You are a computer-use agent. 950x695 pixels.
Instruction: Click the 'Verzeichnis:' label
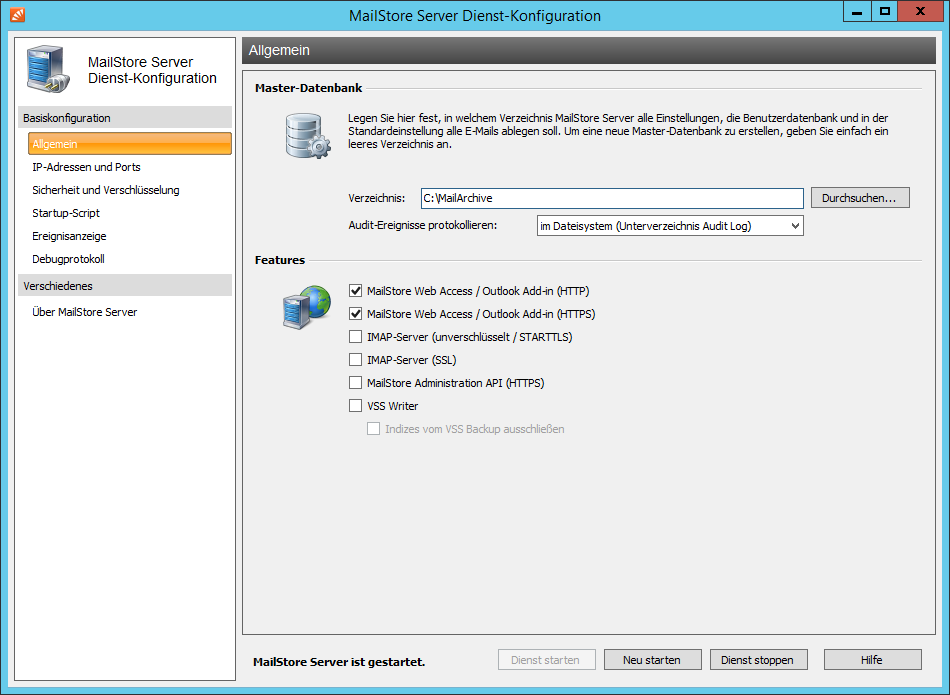point(376,198)
